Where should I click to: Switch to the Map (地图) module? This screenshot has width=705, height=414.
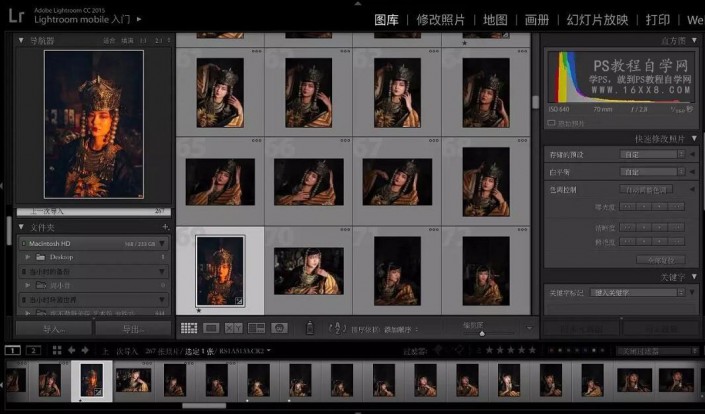coord(494,19)
